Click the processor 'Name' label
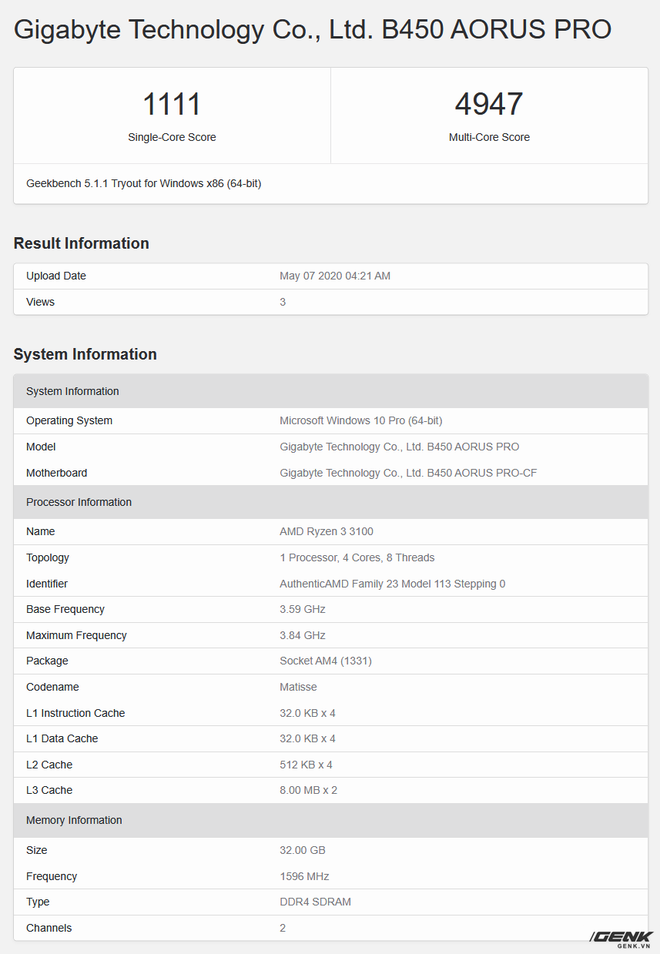This screenshot has width=660, height=954. (40, 532)
